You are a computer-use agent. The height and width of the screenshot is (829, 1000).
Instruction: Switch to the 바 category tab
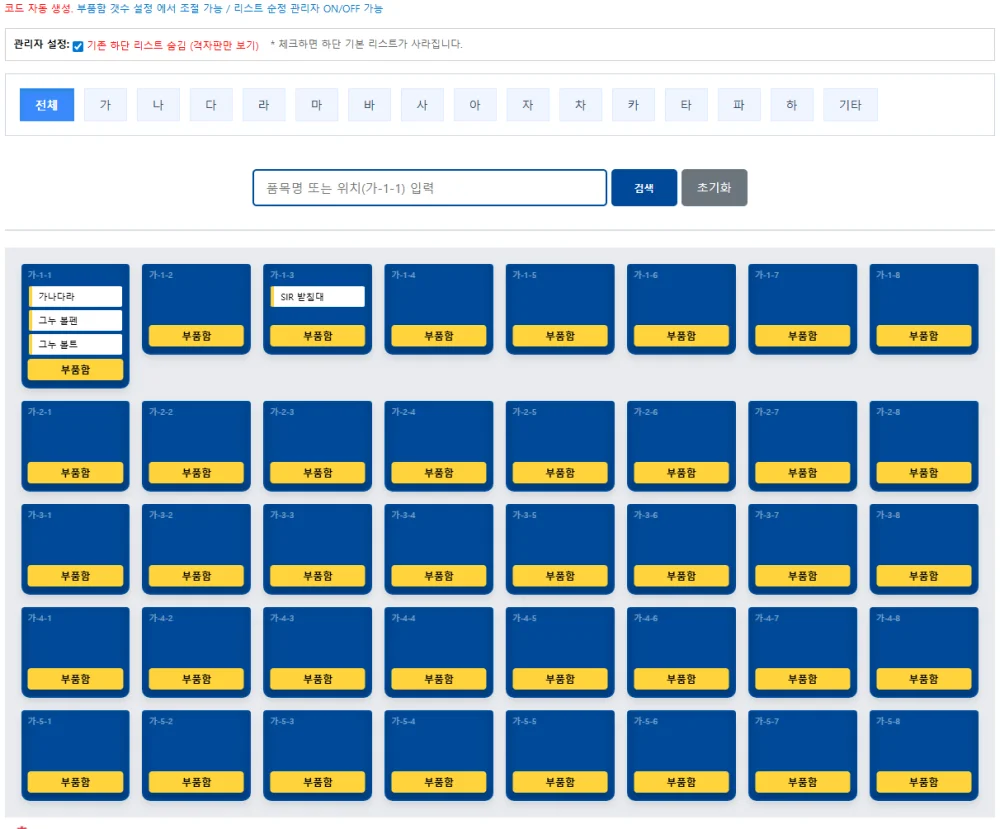(x=369, y=105)
